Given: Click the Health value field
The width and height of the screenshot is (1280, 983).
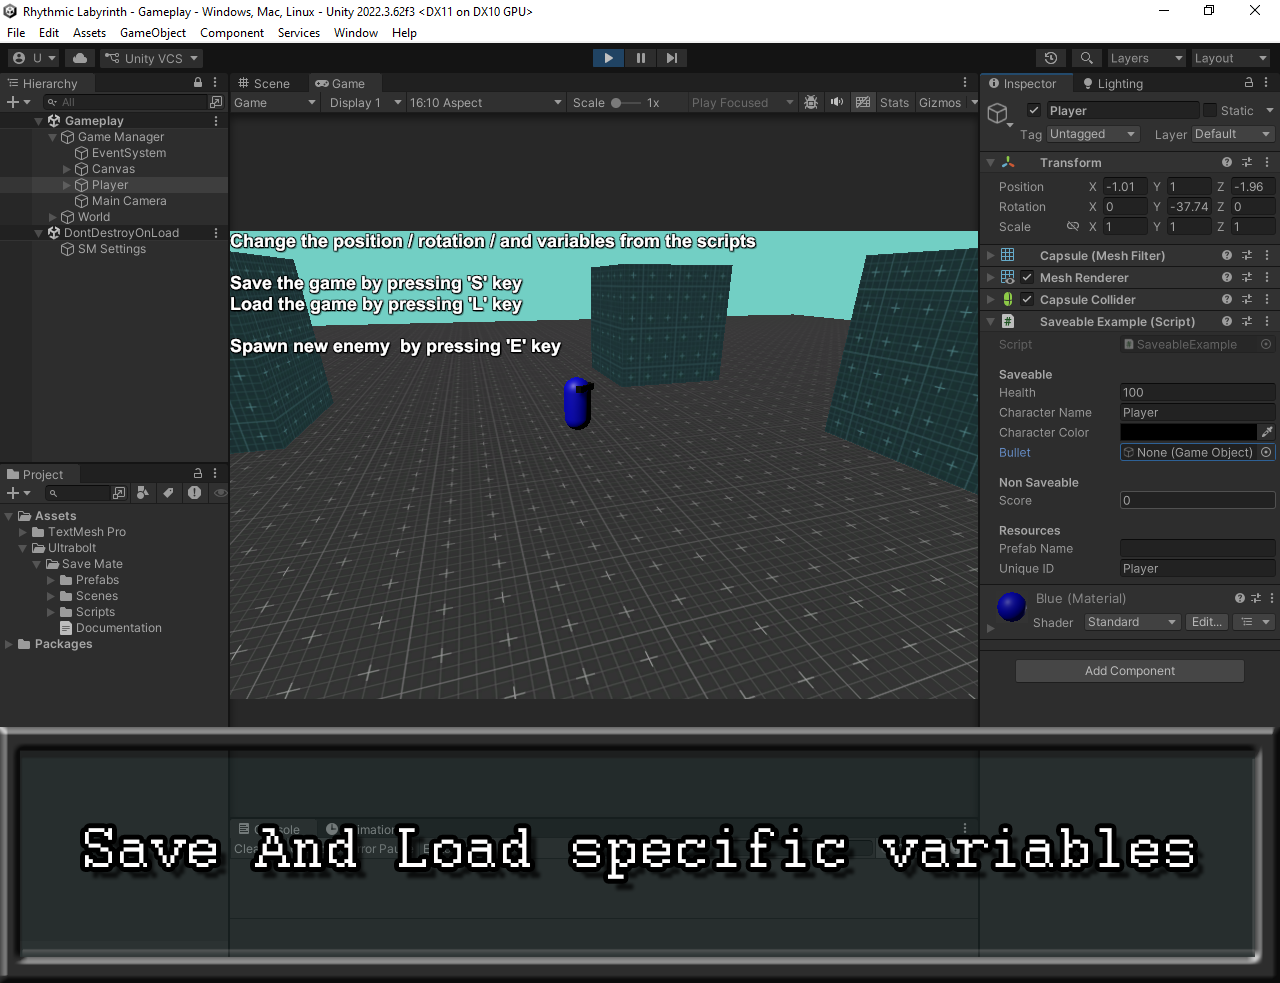Looking at the screenshot, I should tap(1198, 392).
